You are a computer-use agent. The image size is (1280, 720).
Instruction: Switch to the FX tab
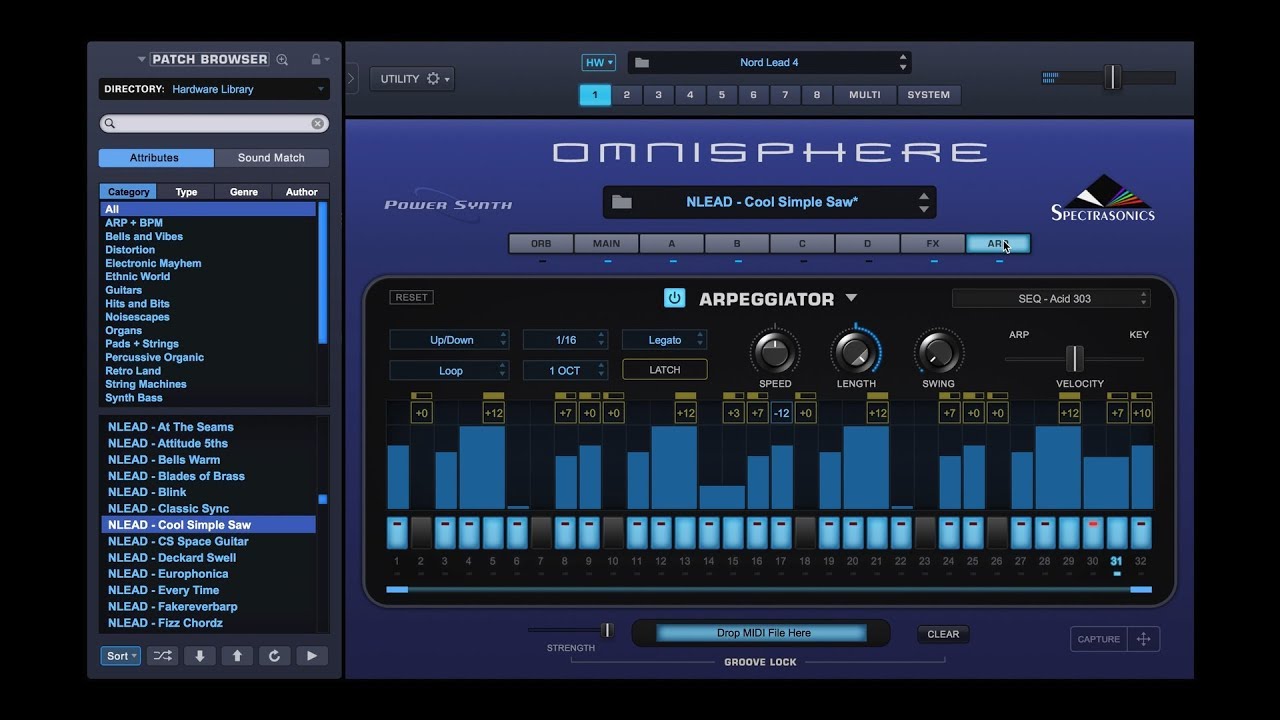pyautogui.click(x=932, y=243)
